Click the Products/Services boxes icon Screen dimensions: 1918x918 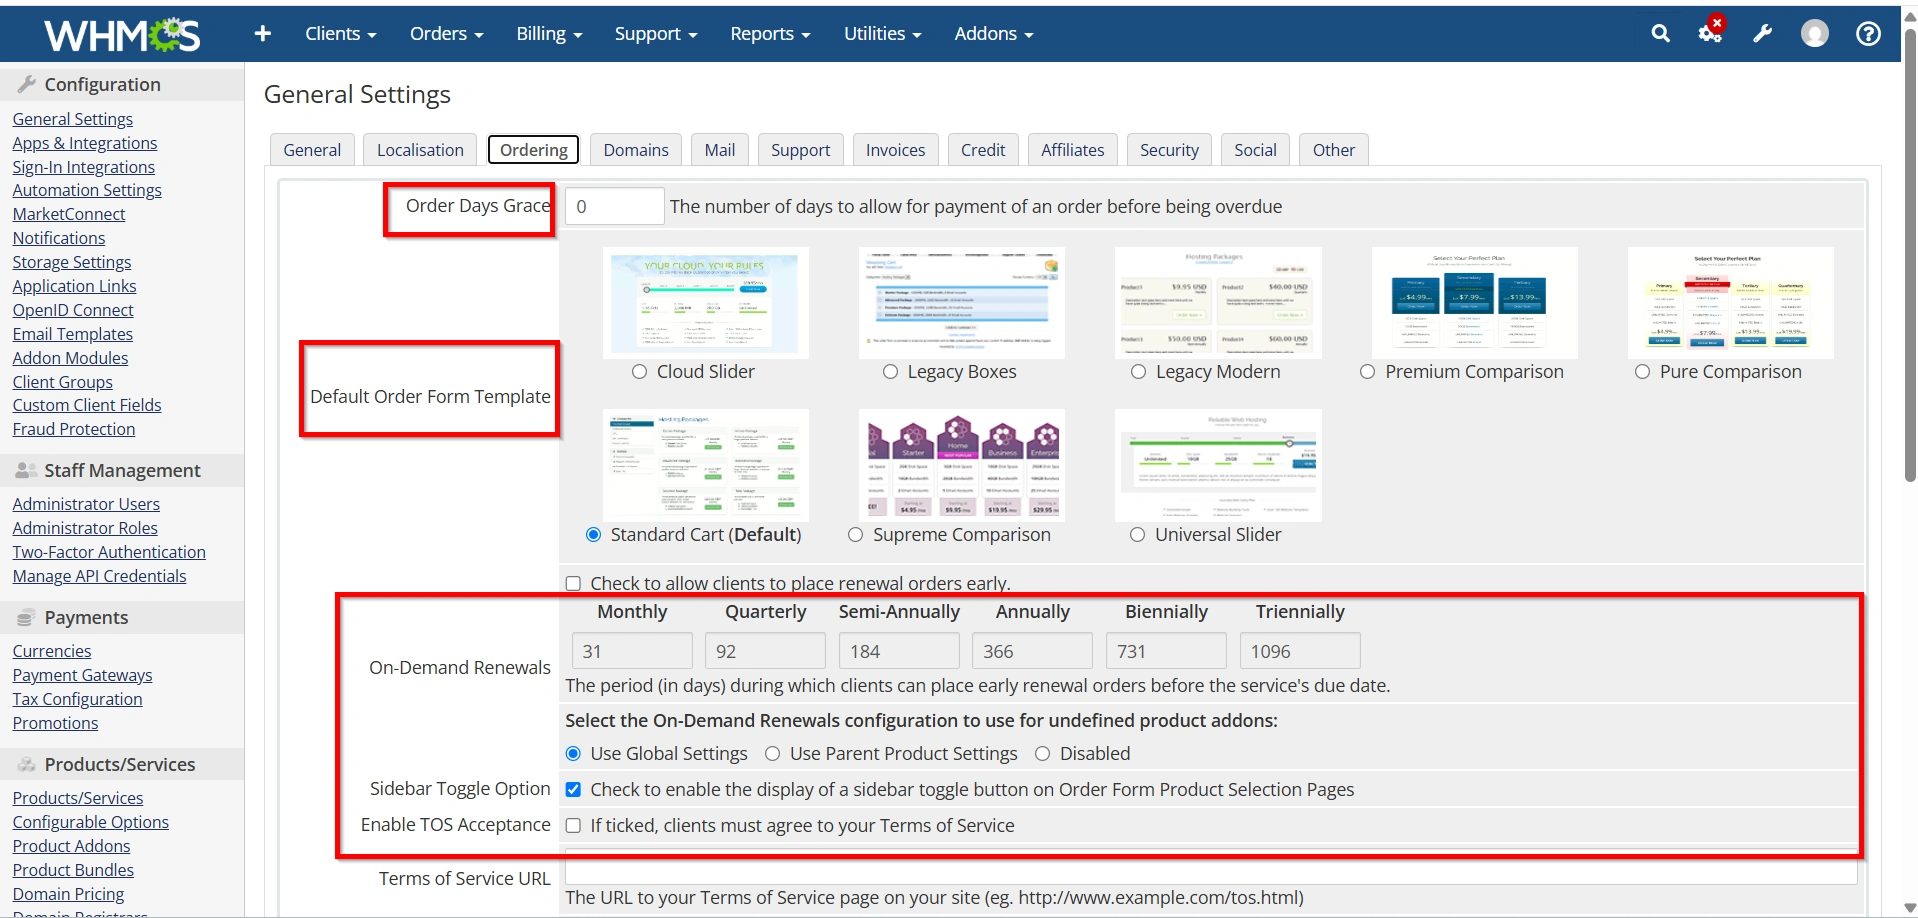point(27,765)
